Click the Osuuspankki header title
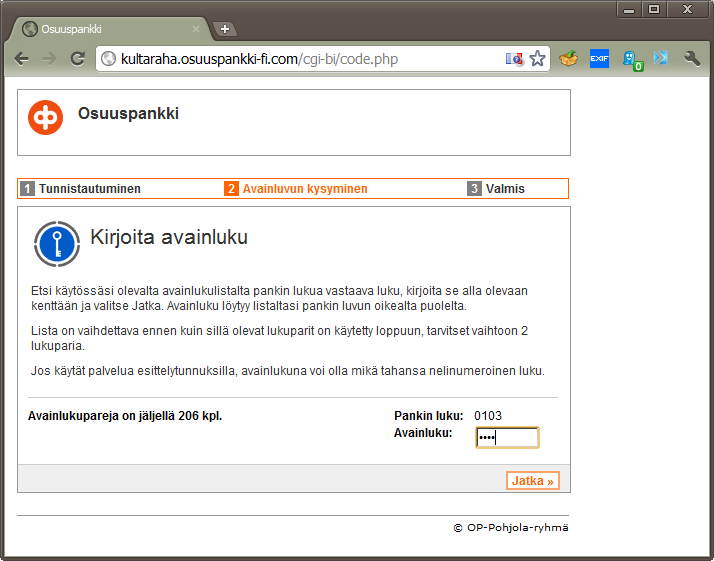Viewport: 714px width, 561px height. tap(128, 113)
